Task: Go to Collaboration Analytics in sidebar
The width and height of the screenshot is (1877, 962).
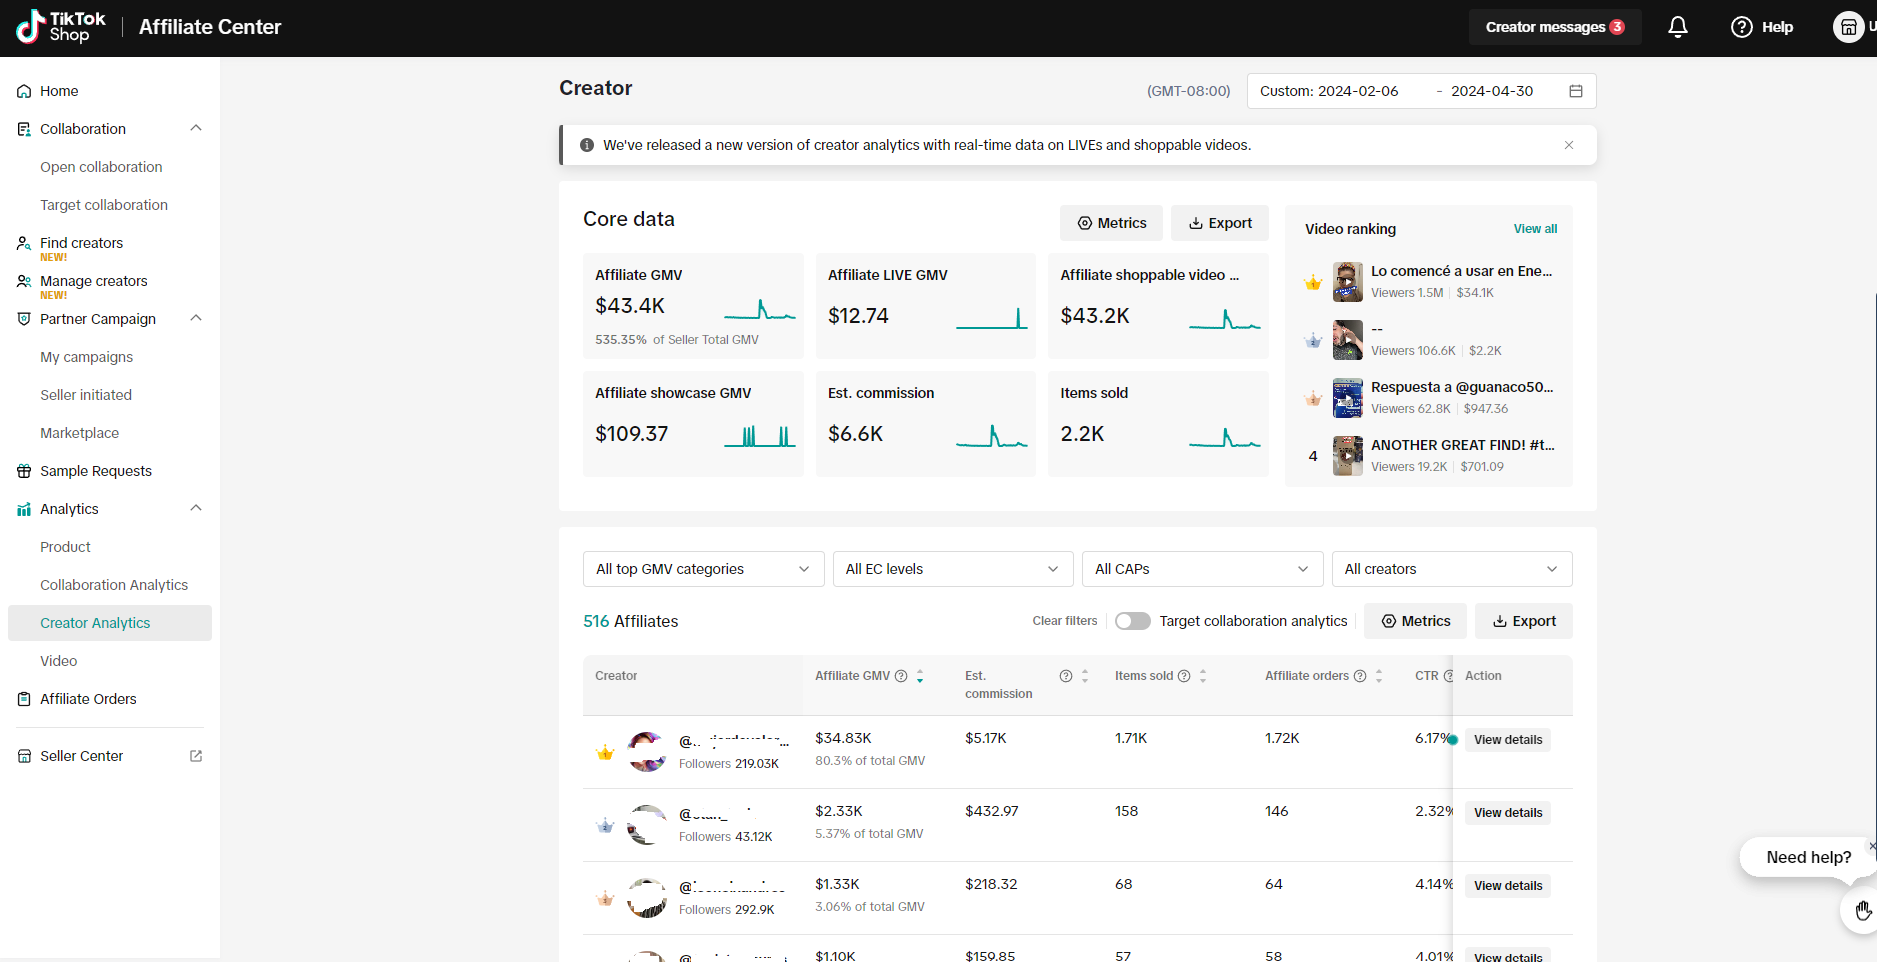Action: click(x=114, y=585)
